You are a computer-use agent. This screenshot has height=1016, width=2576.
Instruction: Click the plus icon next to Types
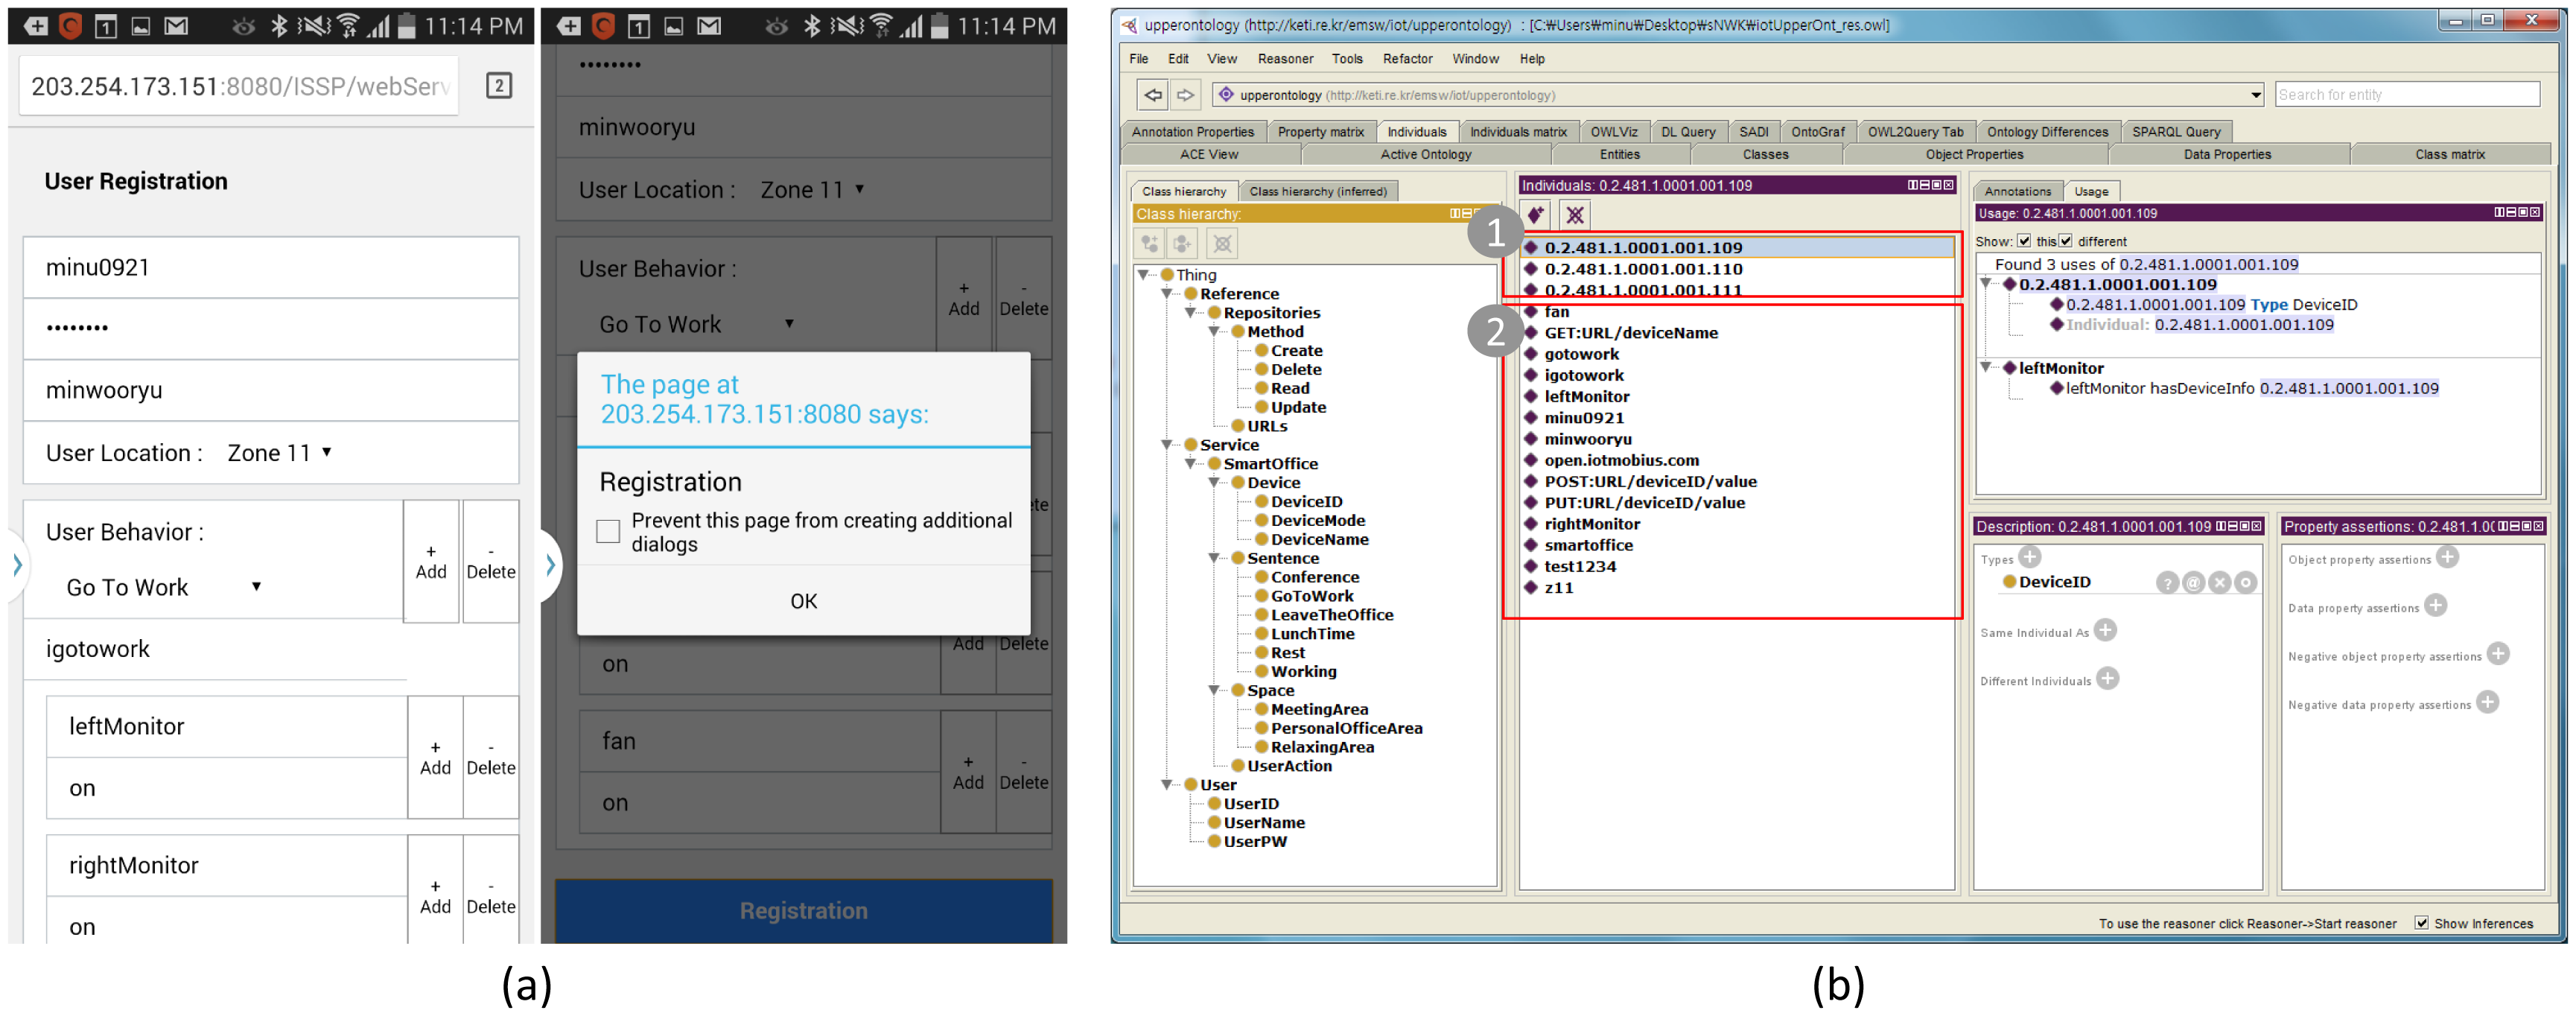(2029, 557)
